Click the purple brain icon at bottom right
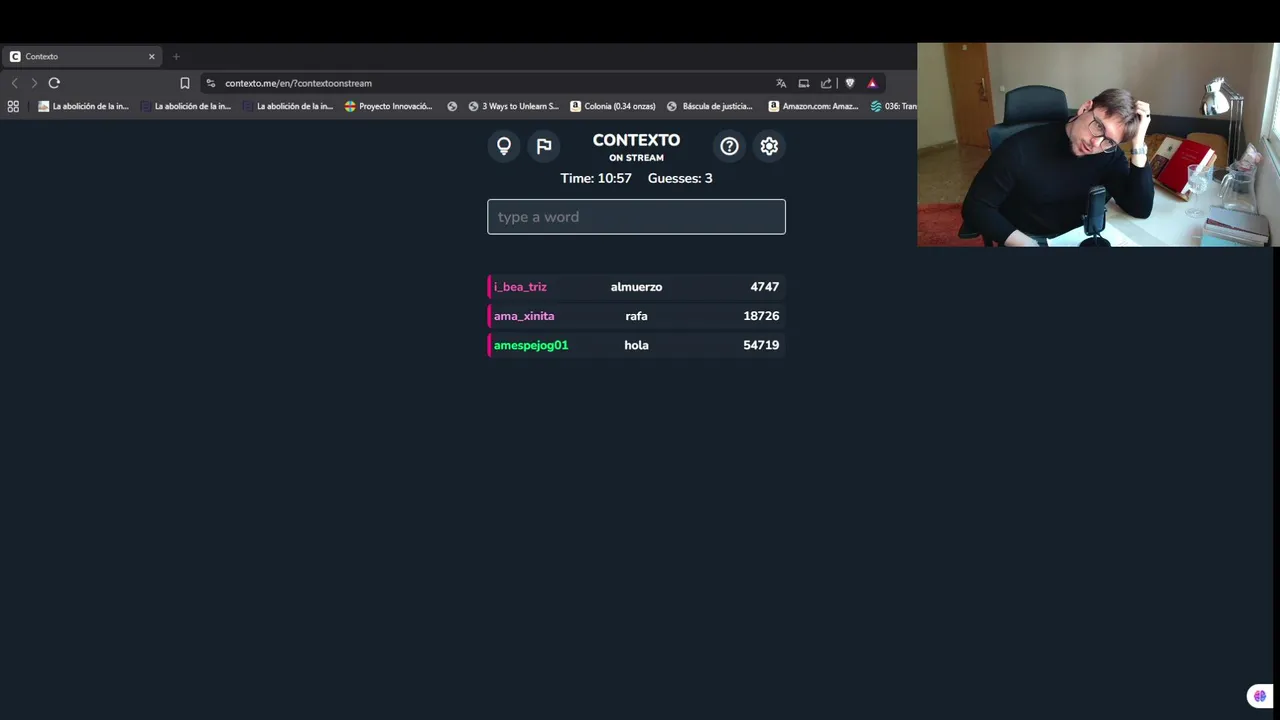The image size is (1280, 720). point(1259,696)
